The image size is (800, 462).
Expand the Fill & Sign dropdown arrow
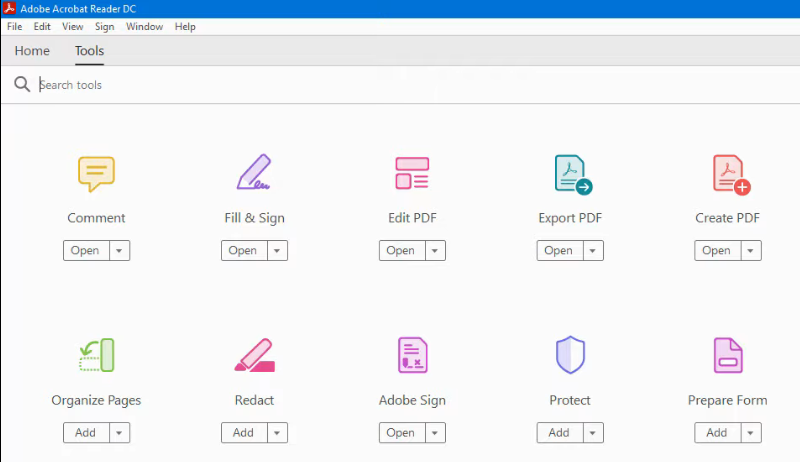pyautogui.click(x=277, y=250)
